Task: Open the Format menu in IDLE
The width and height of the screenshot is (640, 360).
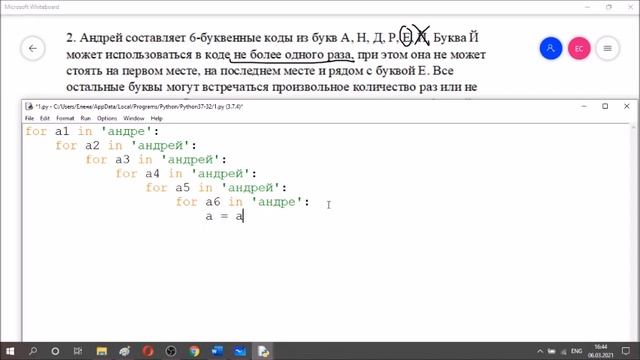Action: [65, 118]
